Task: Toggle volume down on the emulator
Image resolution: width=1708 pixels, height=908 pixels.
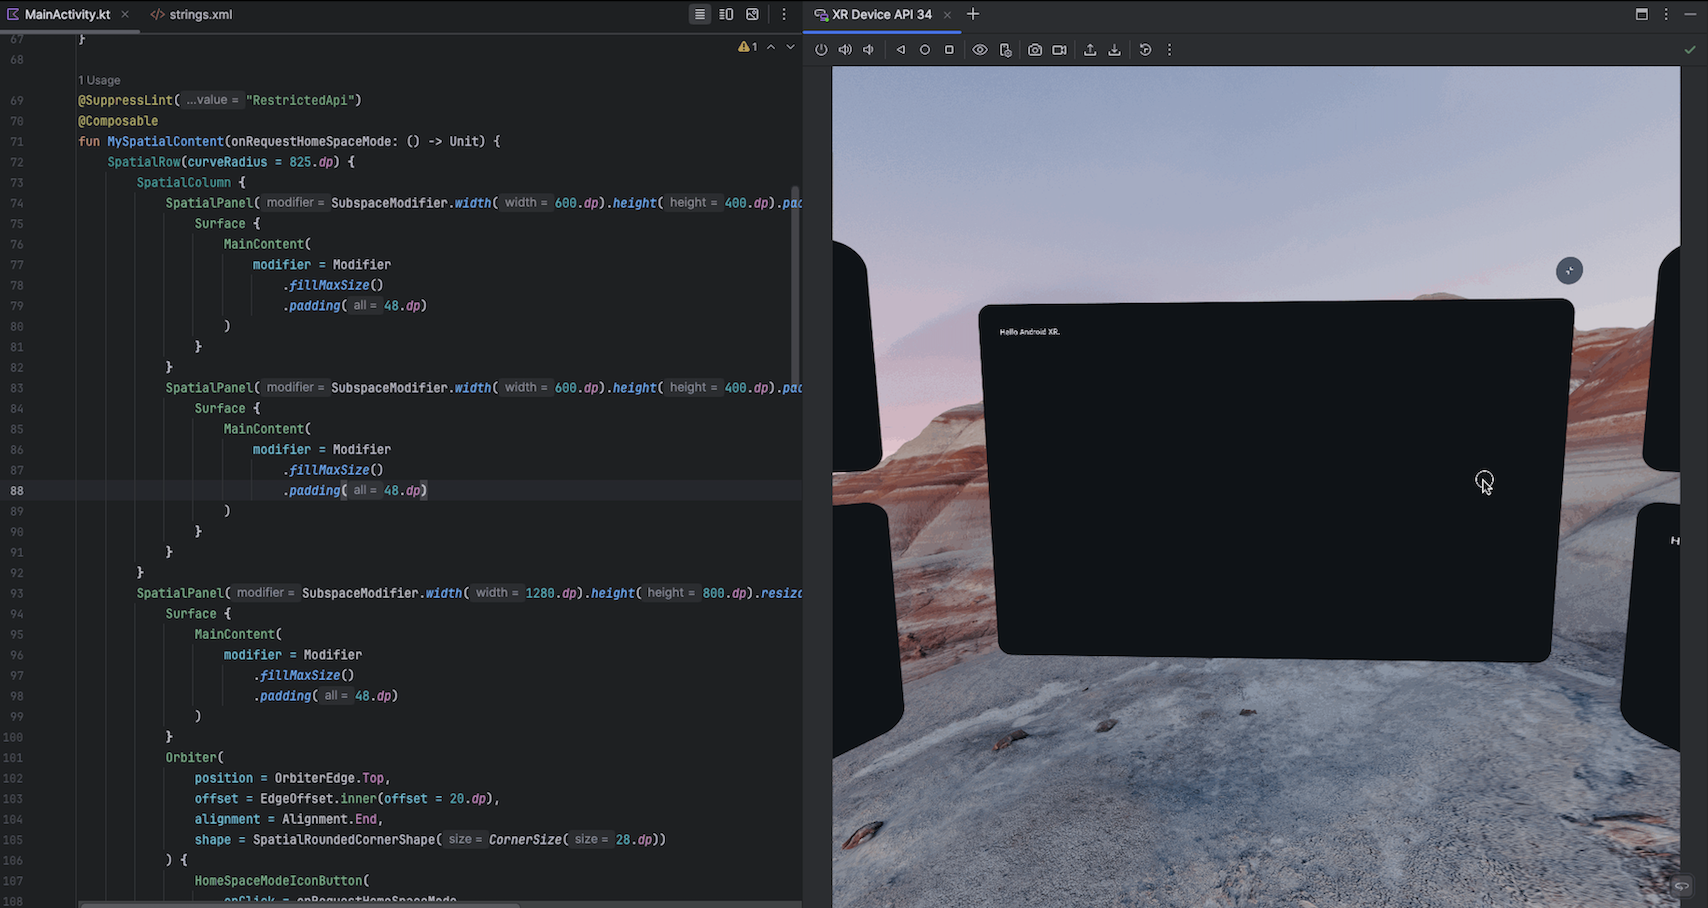Action: point(869,49)
